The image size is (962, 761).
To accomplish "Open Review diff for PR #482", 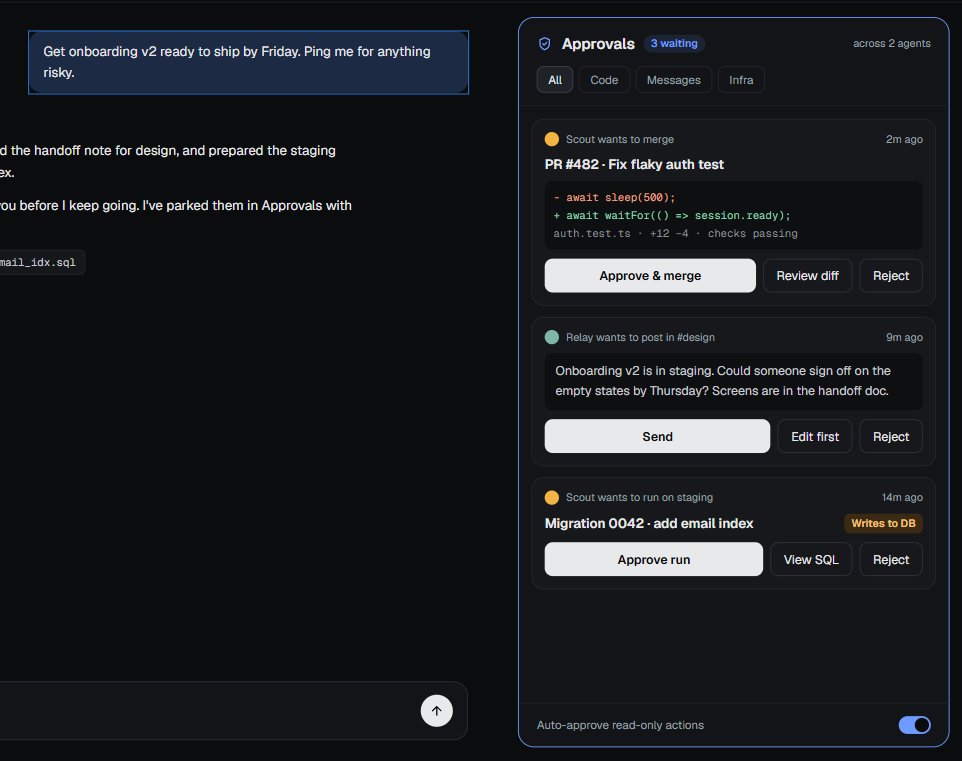I will (x=807, y=276).
